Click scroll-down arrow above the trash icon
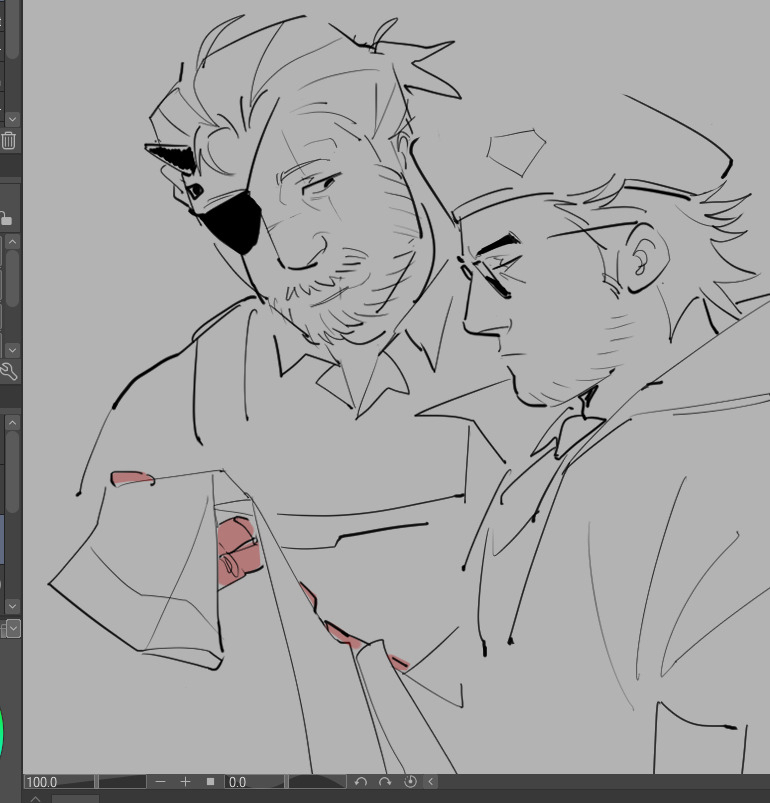The width and height of the screenshot is (770, 803). [12, 119]
